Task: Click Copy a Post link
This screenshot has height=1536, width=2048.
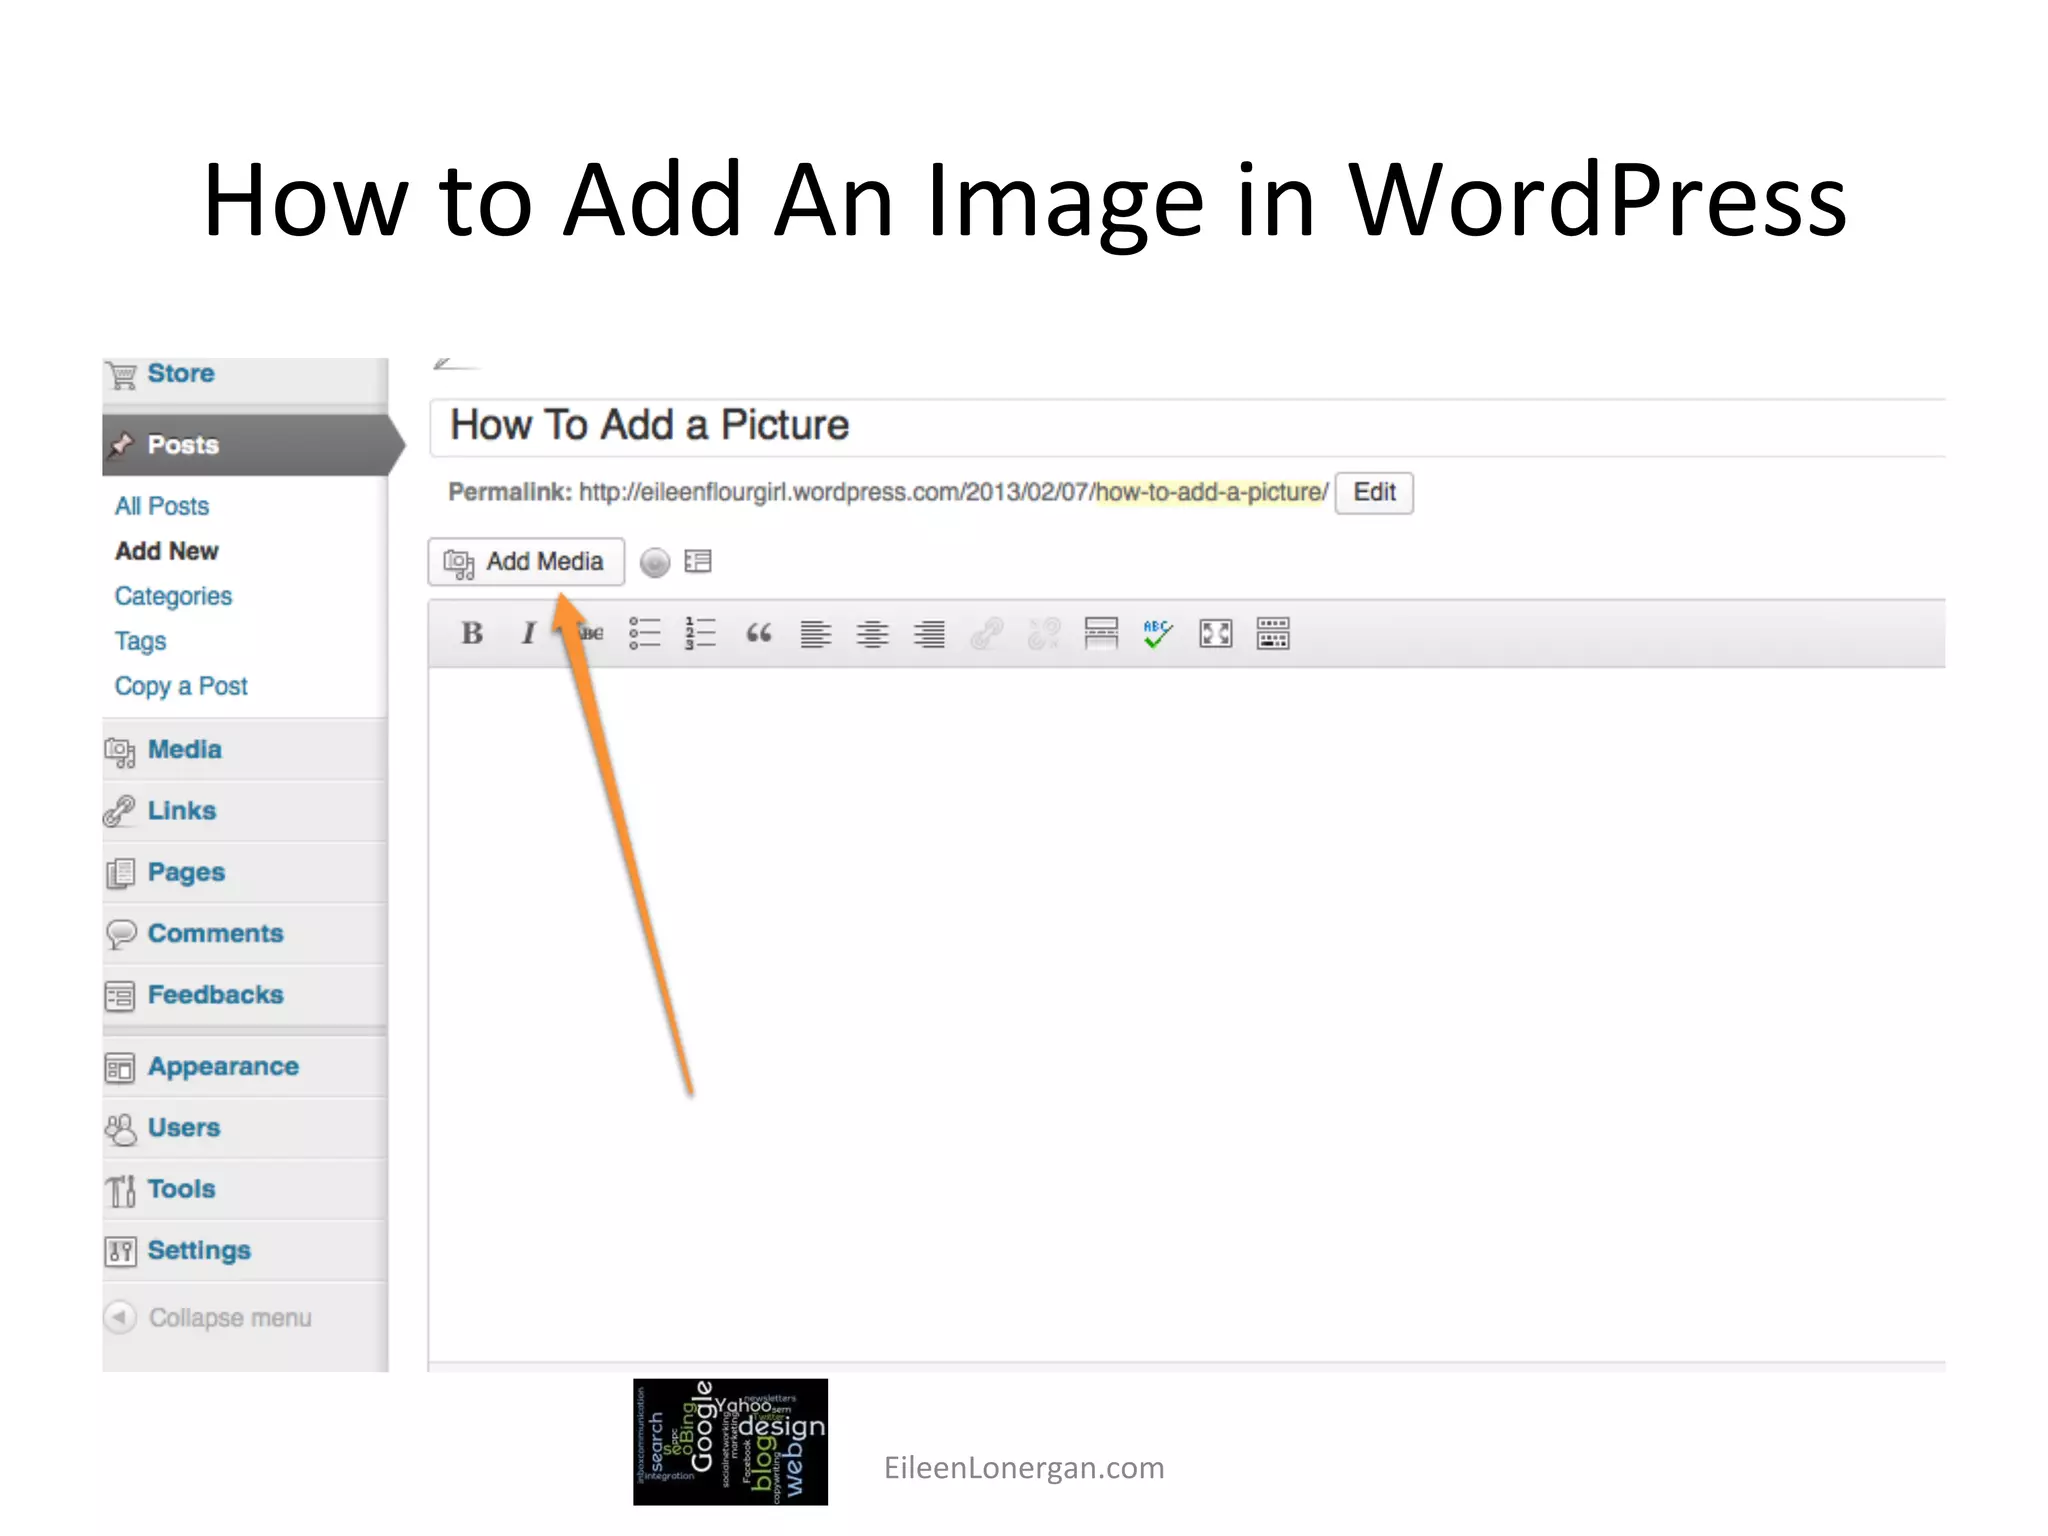Action: pyautogui.click(x=181, y=686)
